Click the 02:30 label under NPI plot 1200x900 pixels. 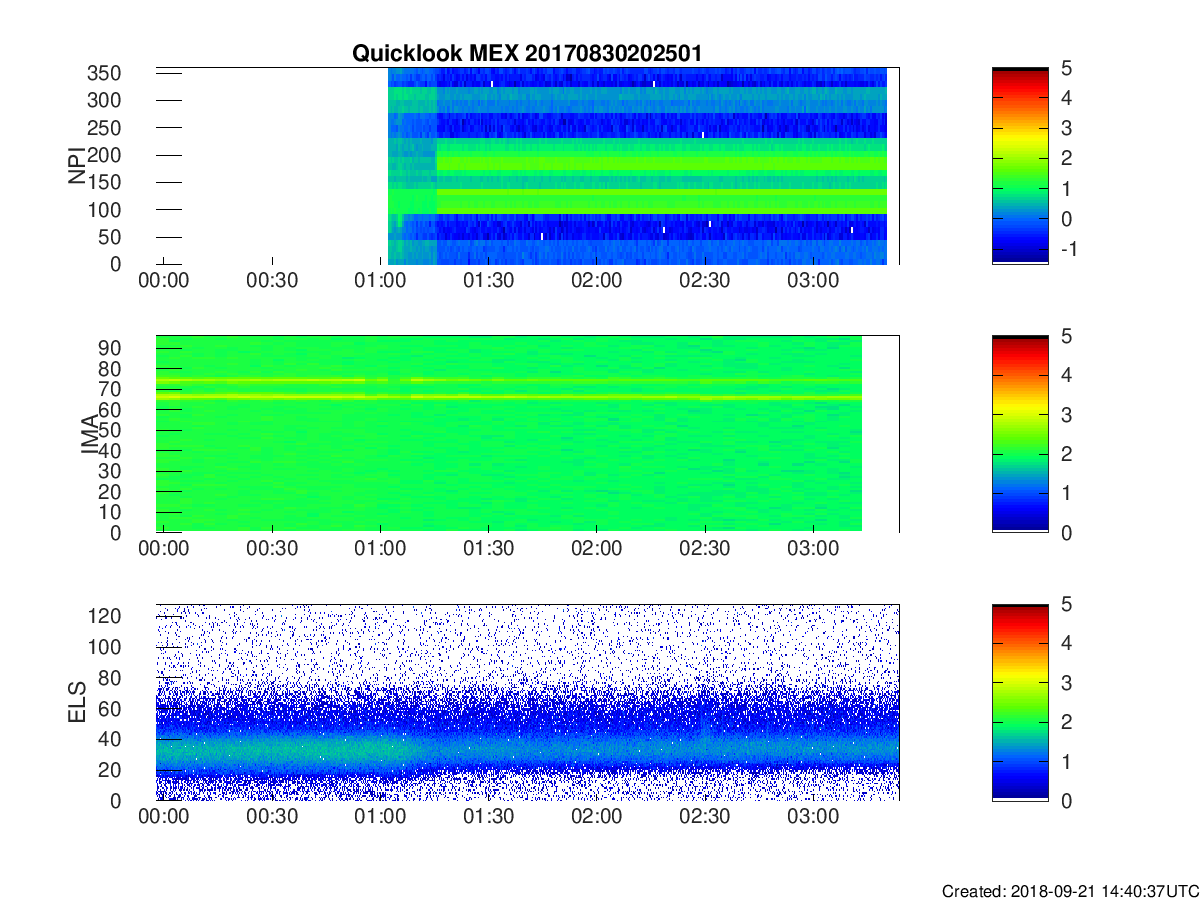tap(705, 281)
